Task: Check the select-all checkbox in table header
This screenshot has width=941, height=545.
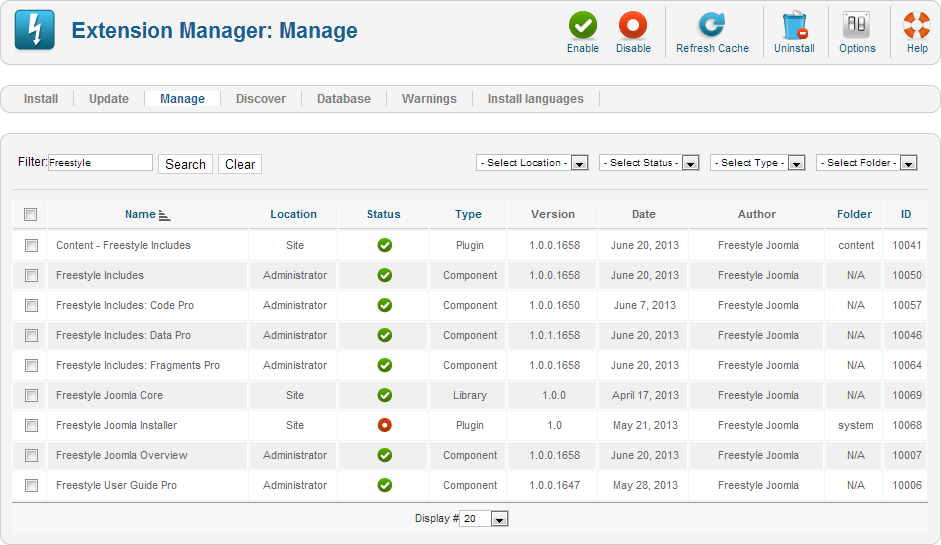Action: point(31,214)
